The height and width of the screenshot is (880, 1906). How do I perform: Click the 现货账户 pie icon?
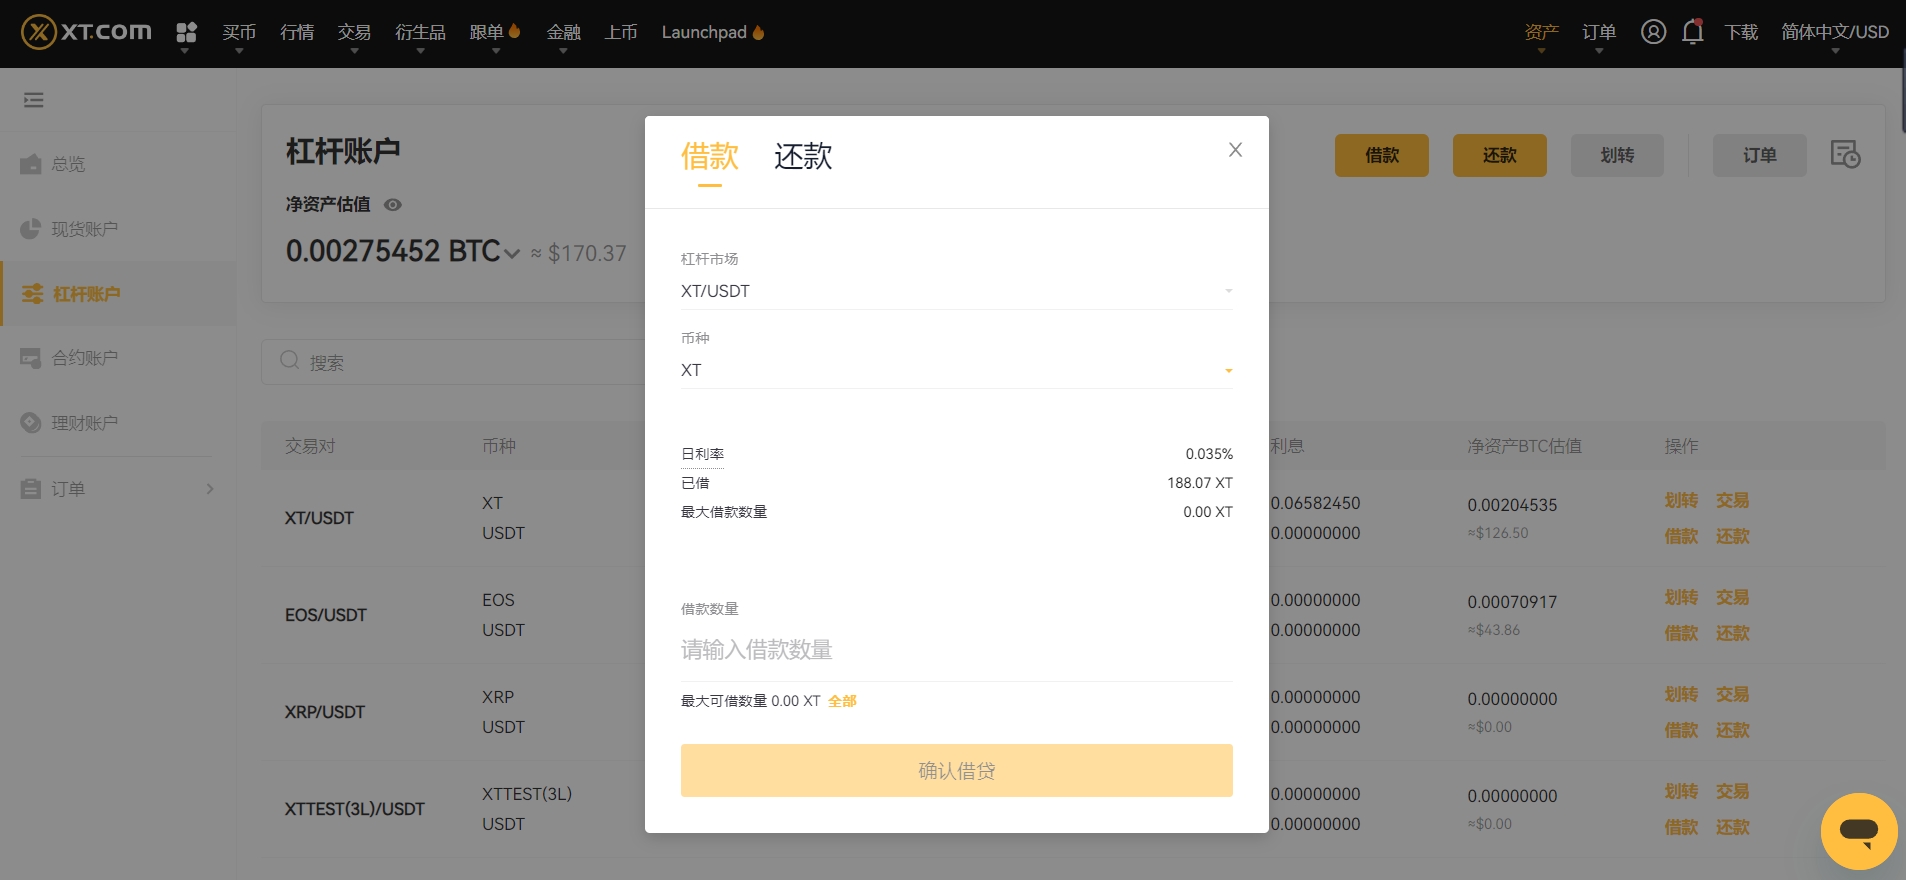(x=31, y=229)
